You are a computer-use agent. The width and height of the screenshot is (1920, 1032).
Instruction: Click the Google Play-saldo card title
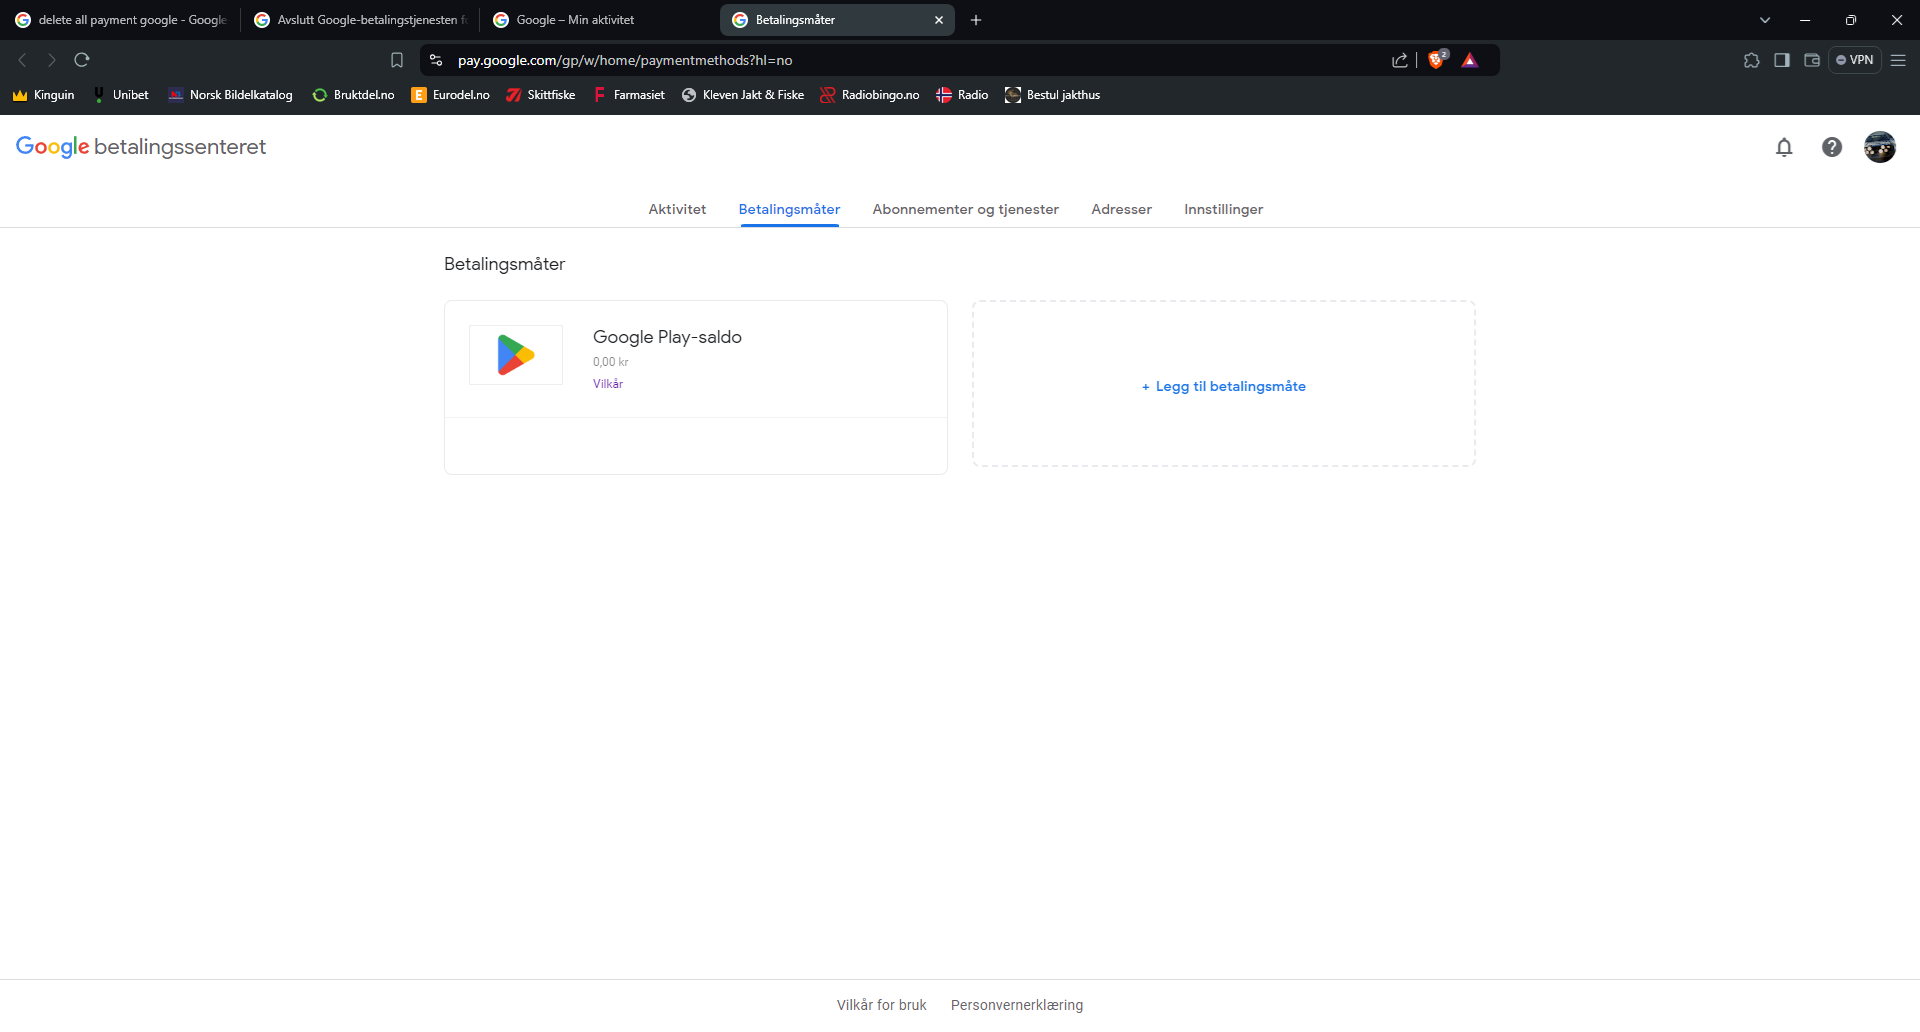pos(667,337)
